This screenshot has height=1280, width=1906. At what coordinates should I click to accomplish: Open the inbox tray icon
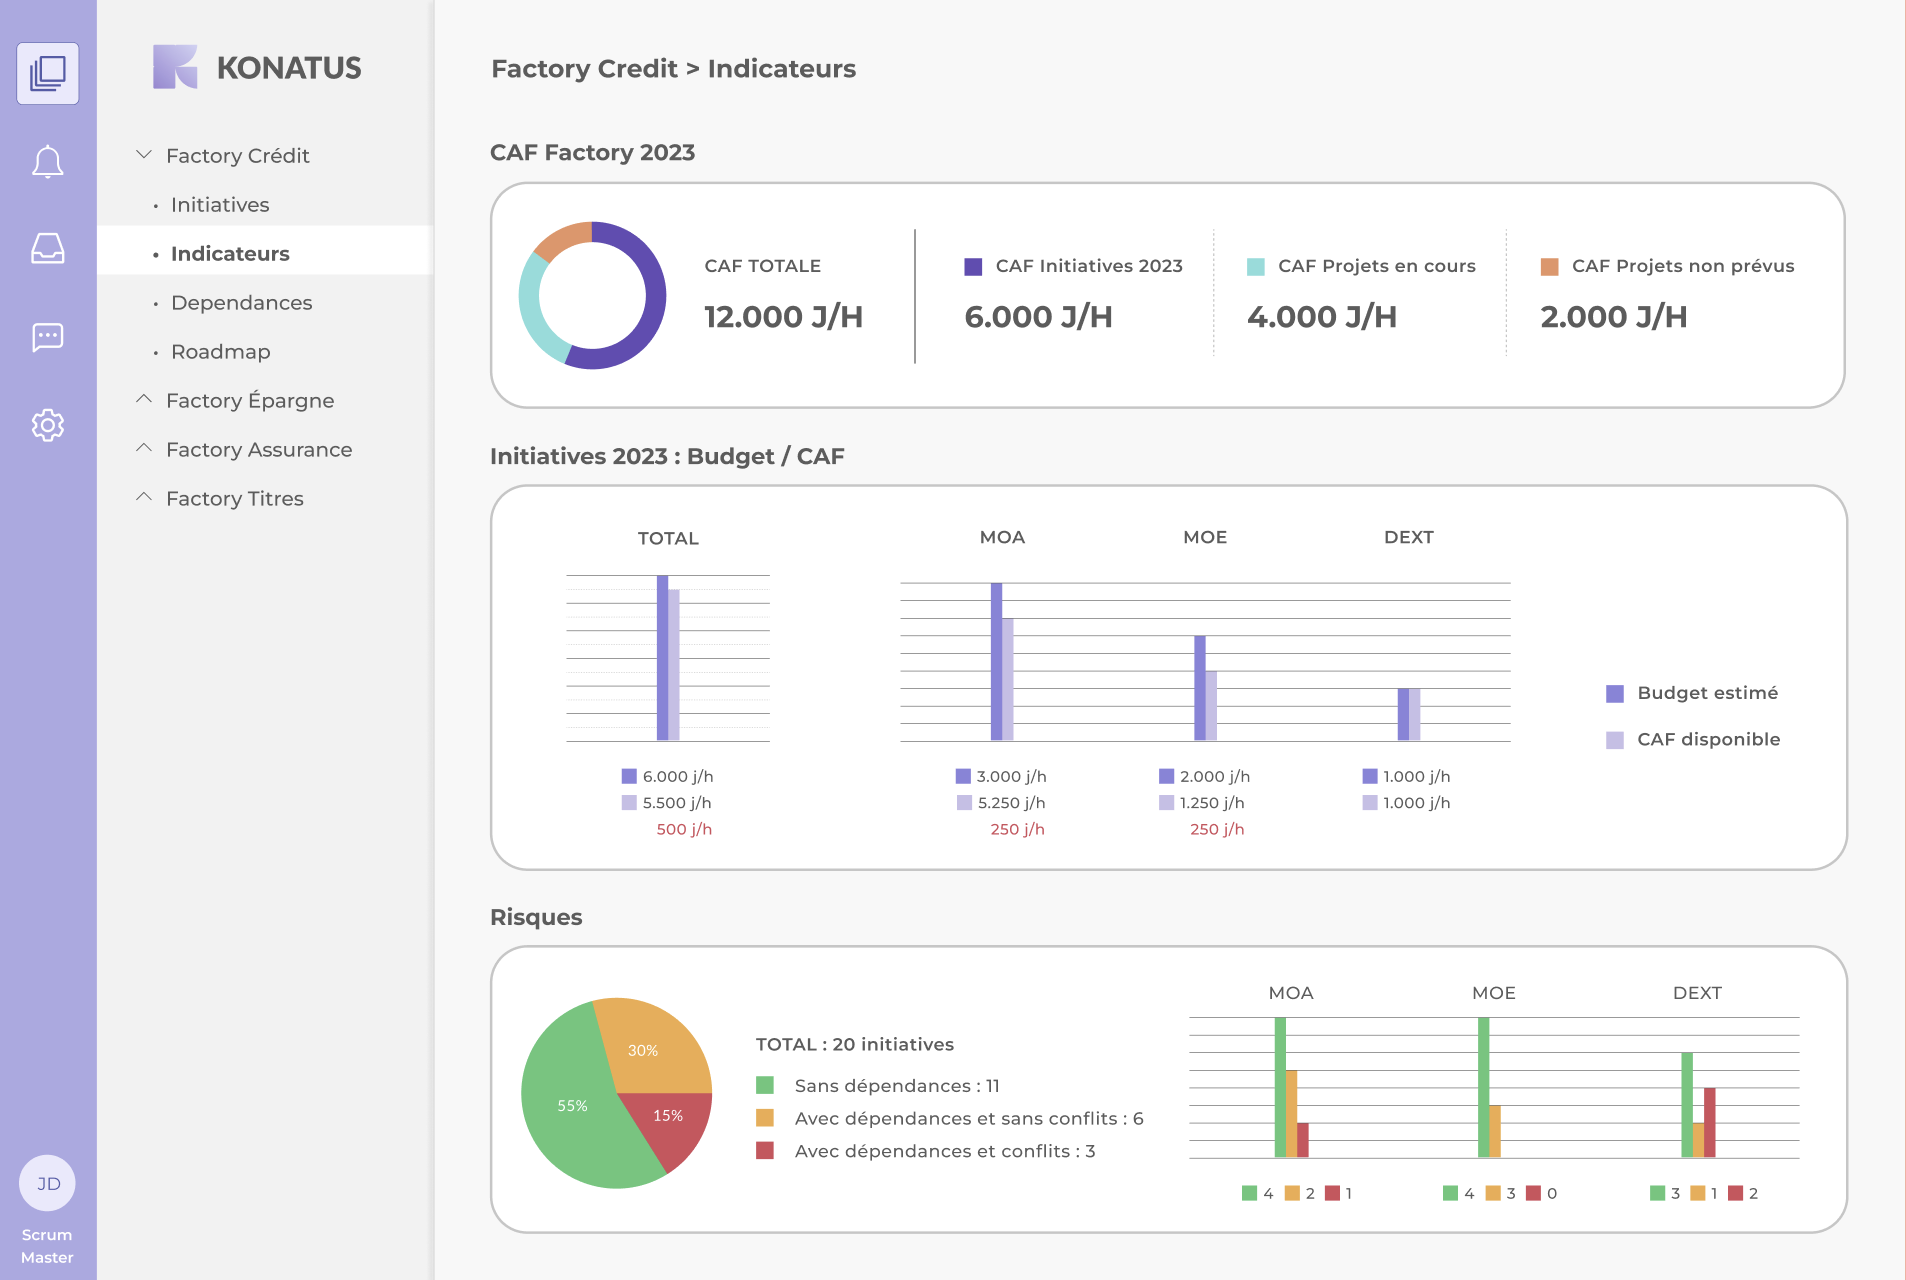pos(48,248)
